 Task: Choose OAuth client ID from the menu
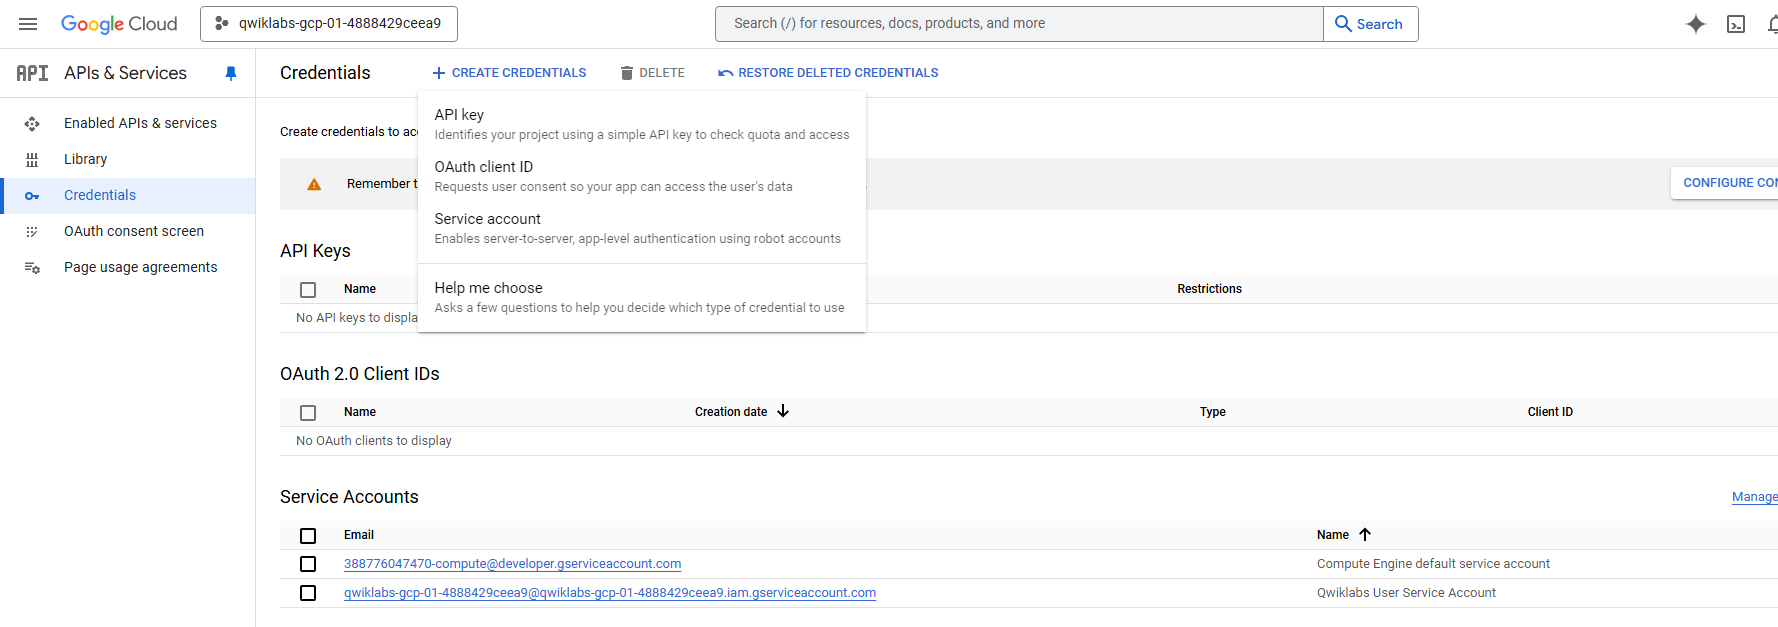[x=642, y=176]
